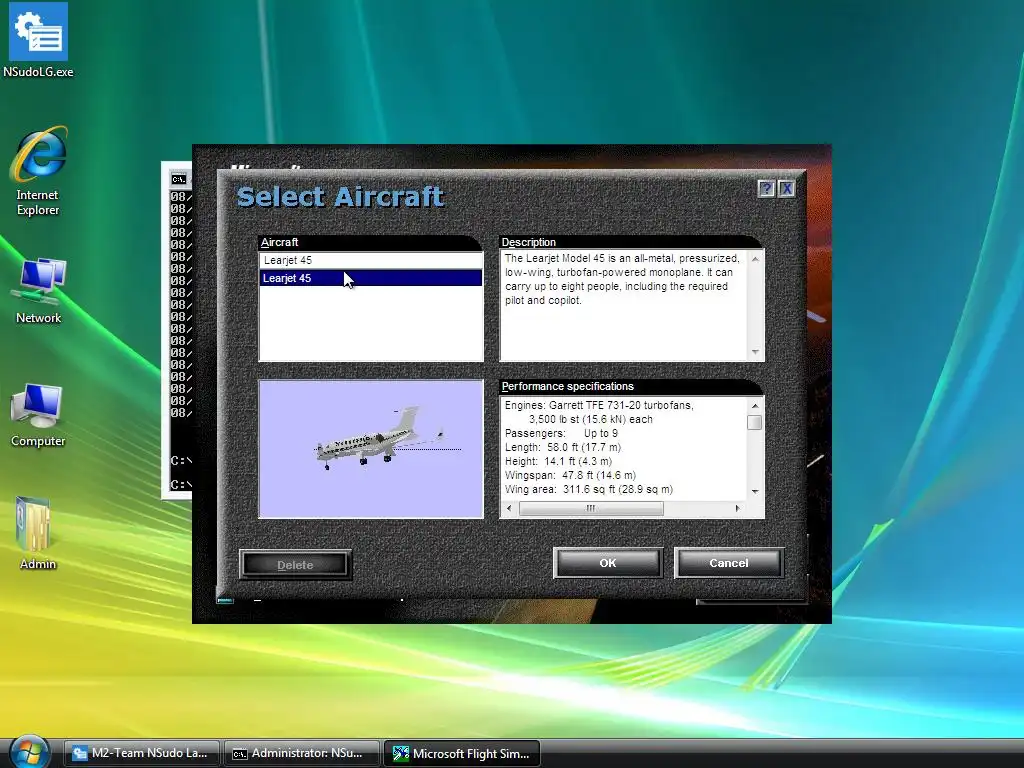Switch to M2-Team NSudo Launcher taskbar button
The width and height of the screenshot is (1024, 768).
coord(142,753)
